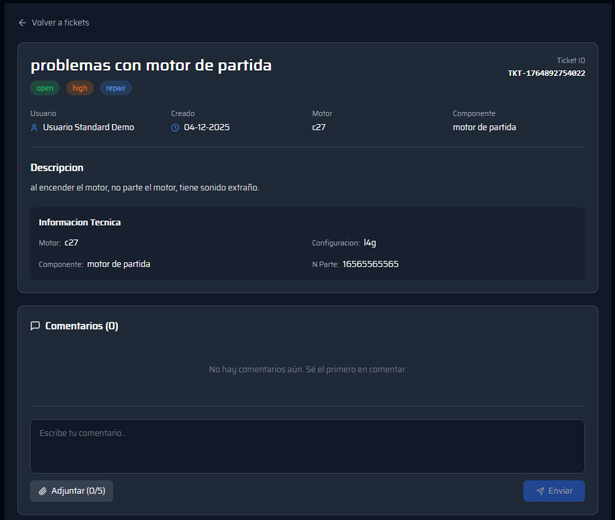The image size is (615, 520).
Task: Click the green open status badge
Action: click(x=45, y=88)
